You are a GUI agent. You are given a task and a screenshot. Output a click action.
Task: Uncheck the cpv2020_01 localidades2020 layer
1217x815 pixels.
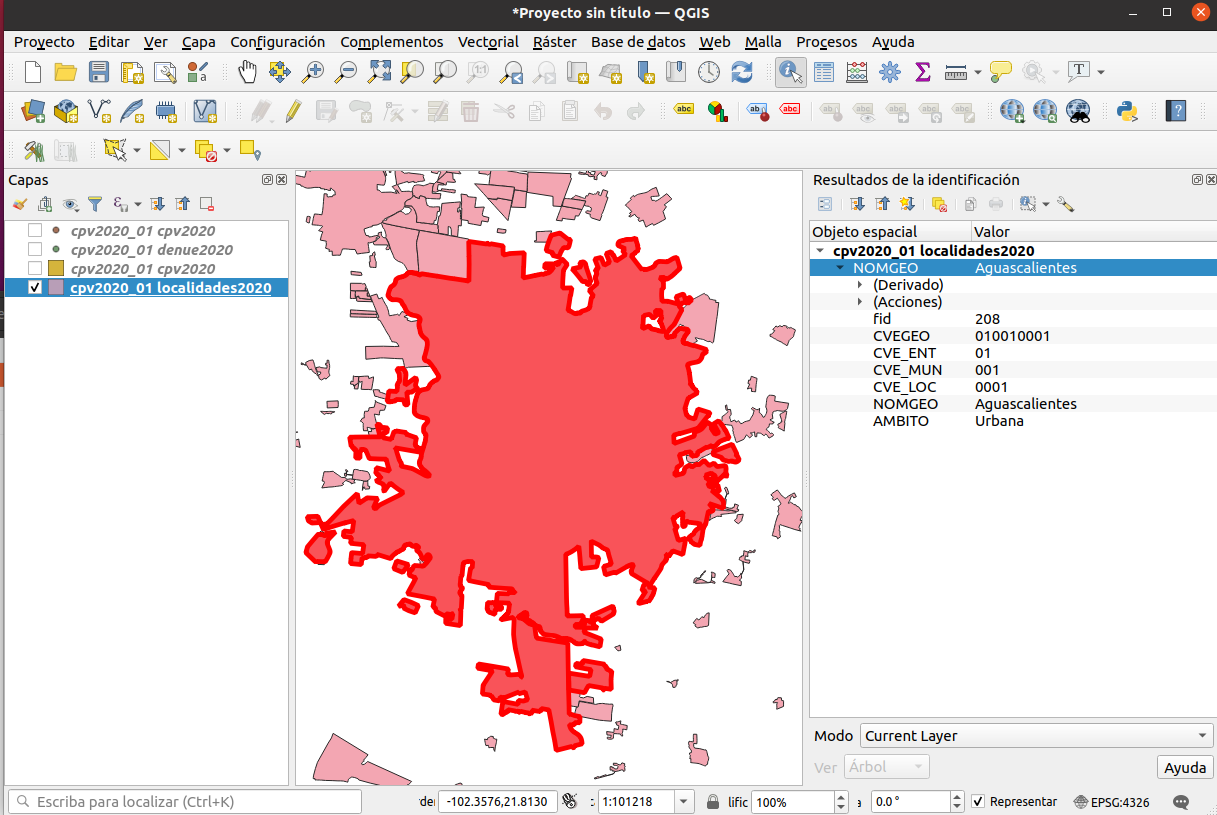[35, 288]
